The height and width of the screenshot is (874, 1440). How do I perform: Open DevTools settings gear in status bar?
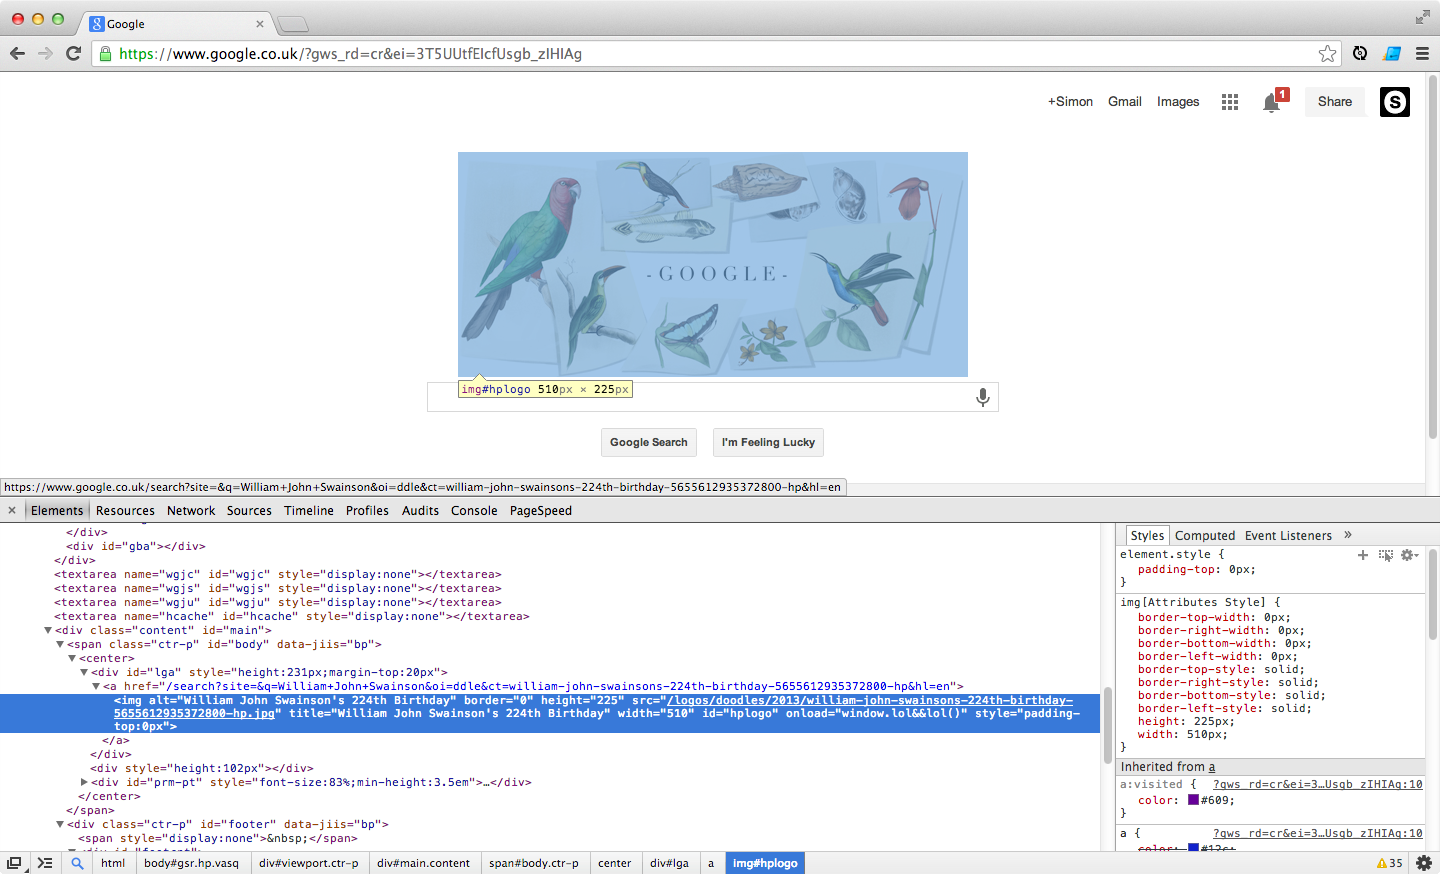[1423, 863]
